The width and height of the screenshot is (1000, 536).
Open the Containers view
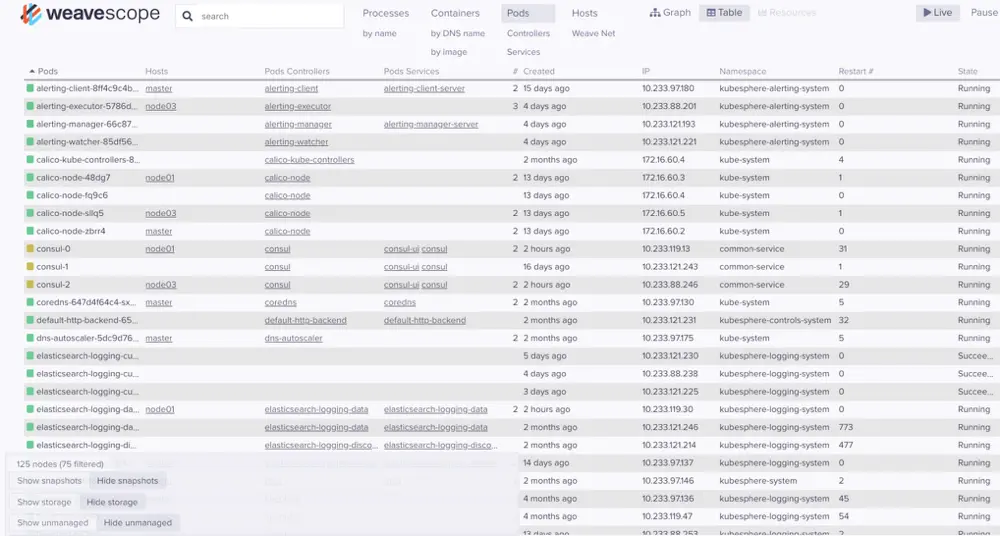pyautogui.click(x=455, y=13)
